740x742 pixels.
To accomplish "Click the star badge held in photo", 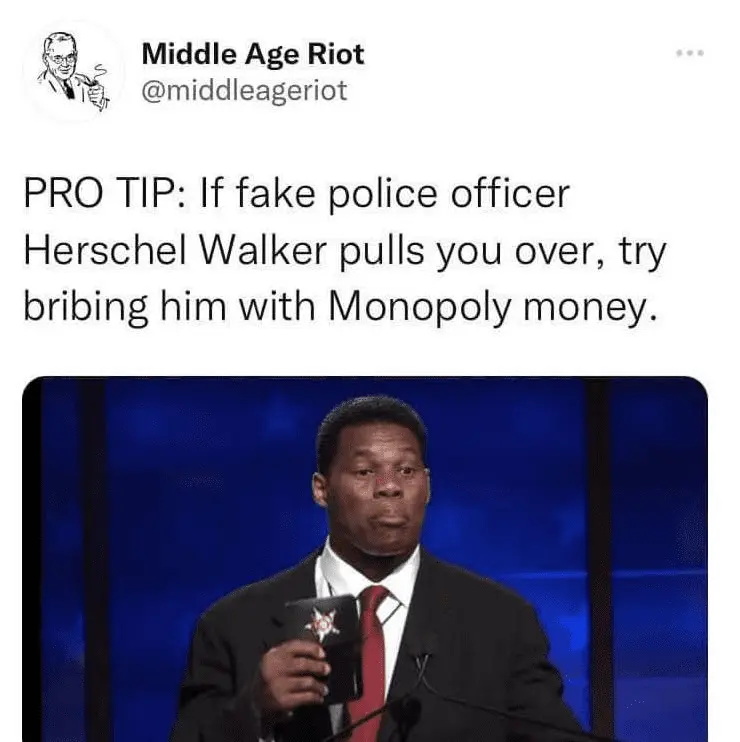I will [x=325, y=622].
